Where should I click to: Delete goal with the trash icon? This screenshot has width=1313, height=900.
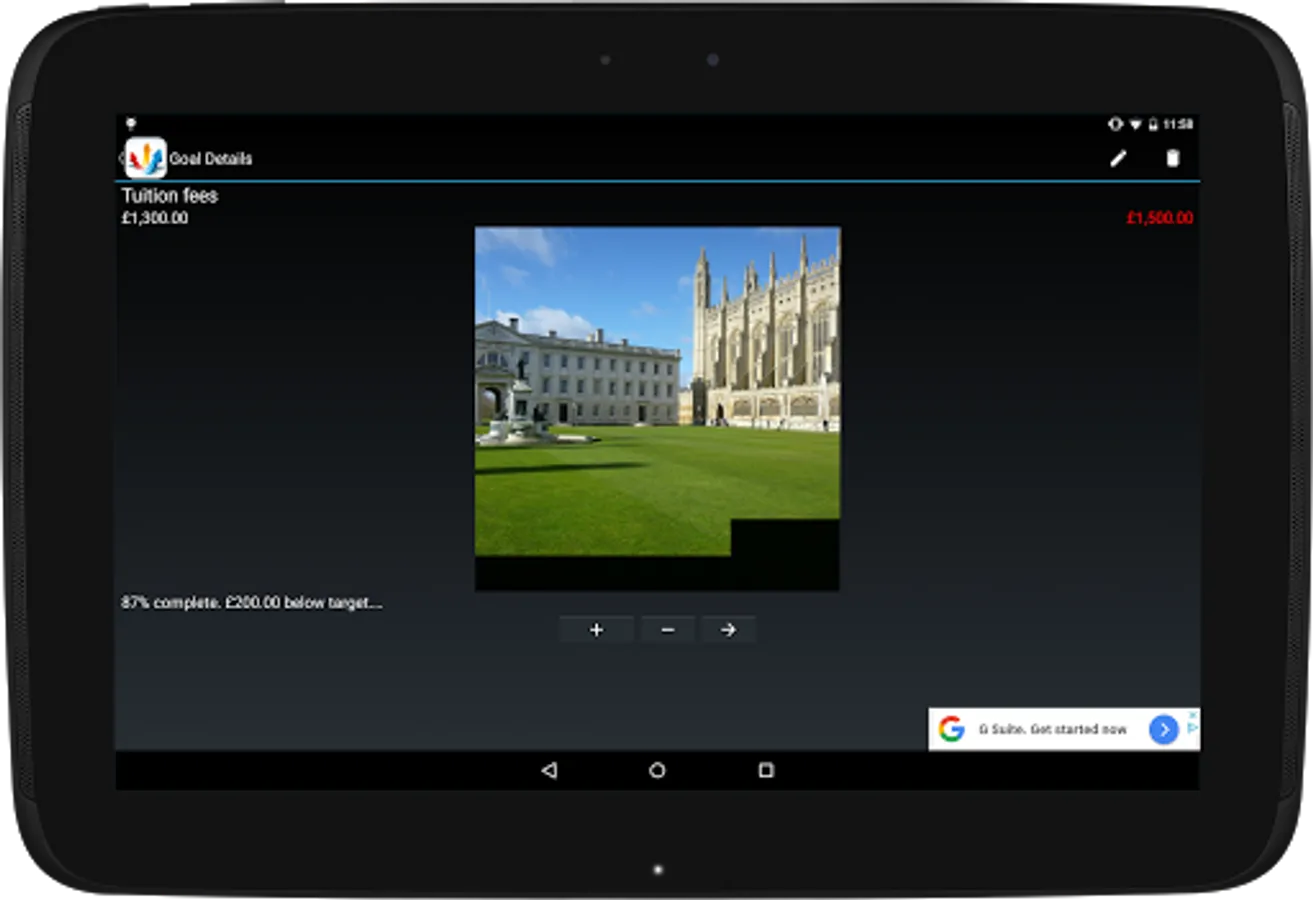tap(1173, 158)
